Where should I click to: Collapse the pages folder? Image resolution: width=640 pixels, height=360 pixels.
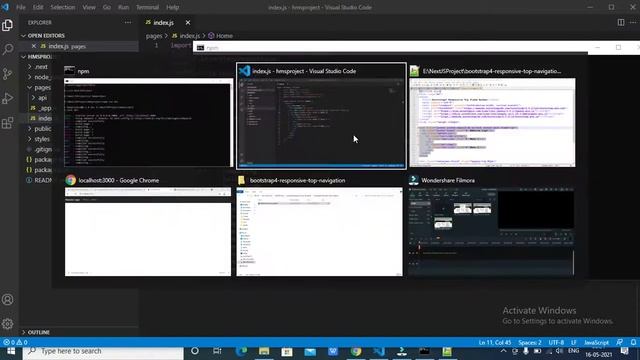coord(39,87)
